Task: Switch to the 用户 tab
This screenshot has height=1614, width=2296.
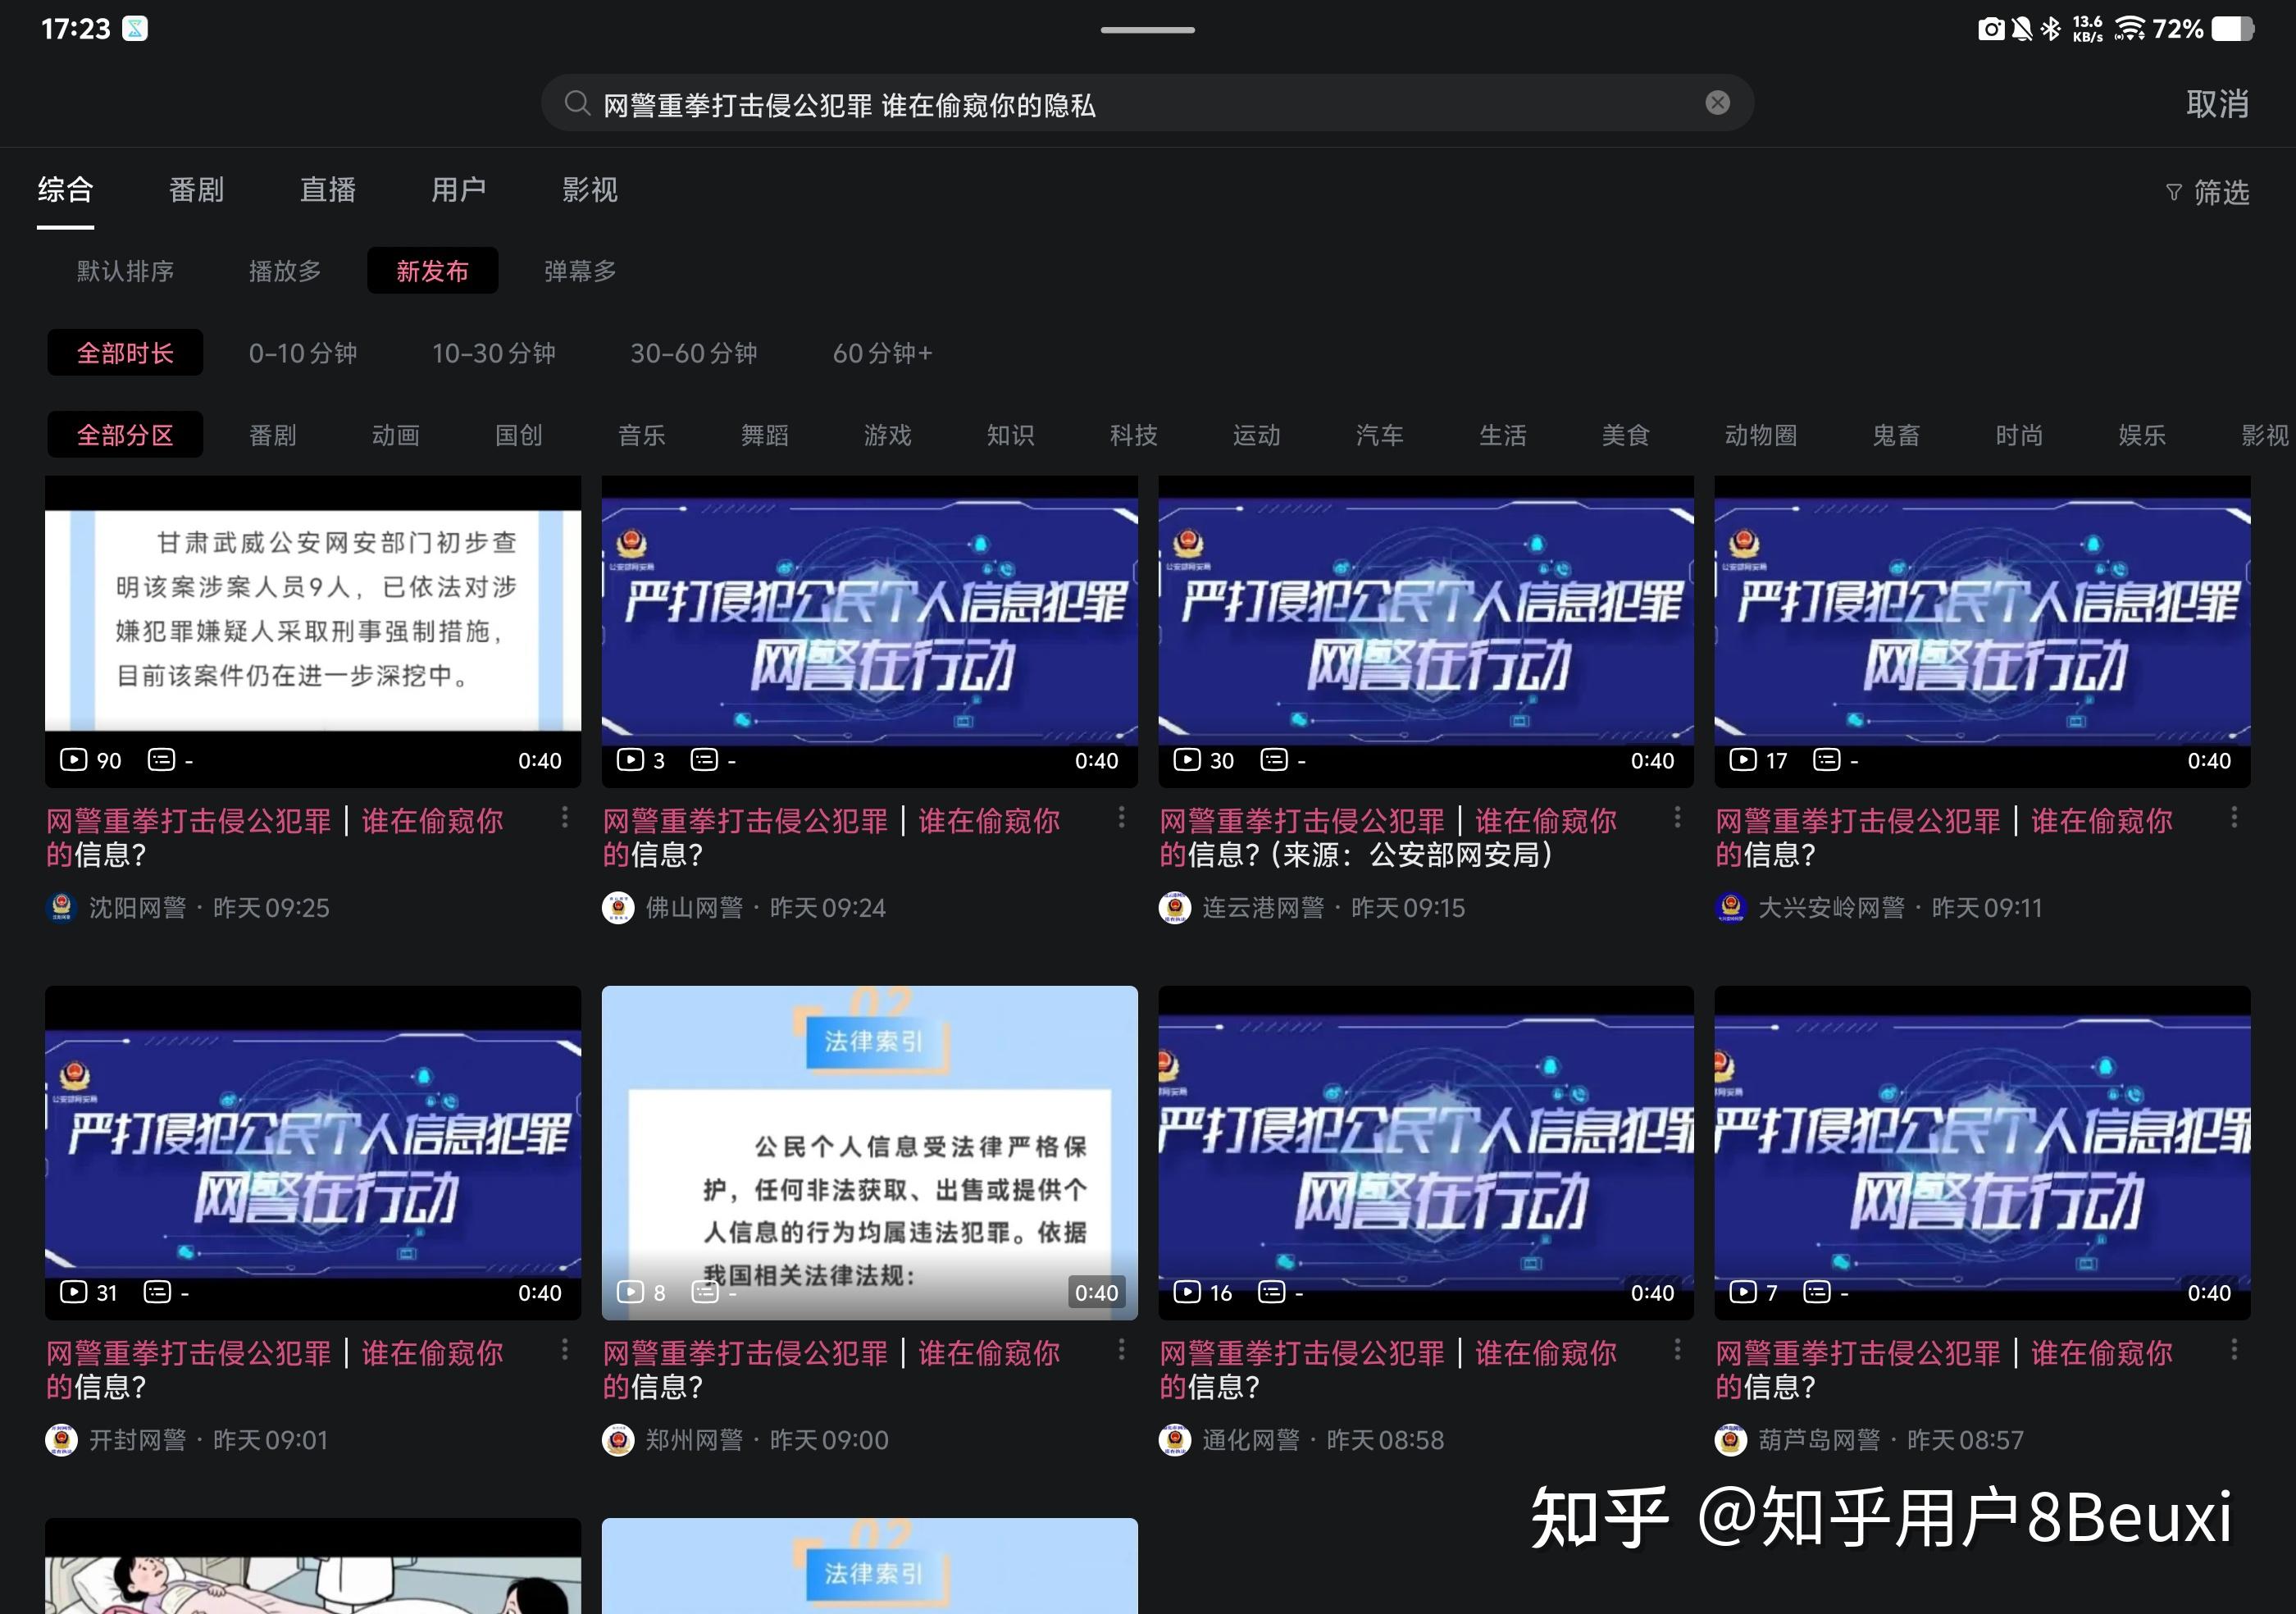Action: click(x=459, y=190)
